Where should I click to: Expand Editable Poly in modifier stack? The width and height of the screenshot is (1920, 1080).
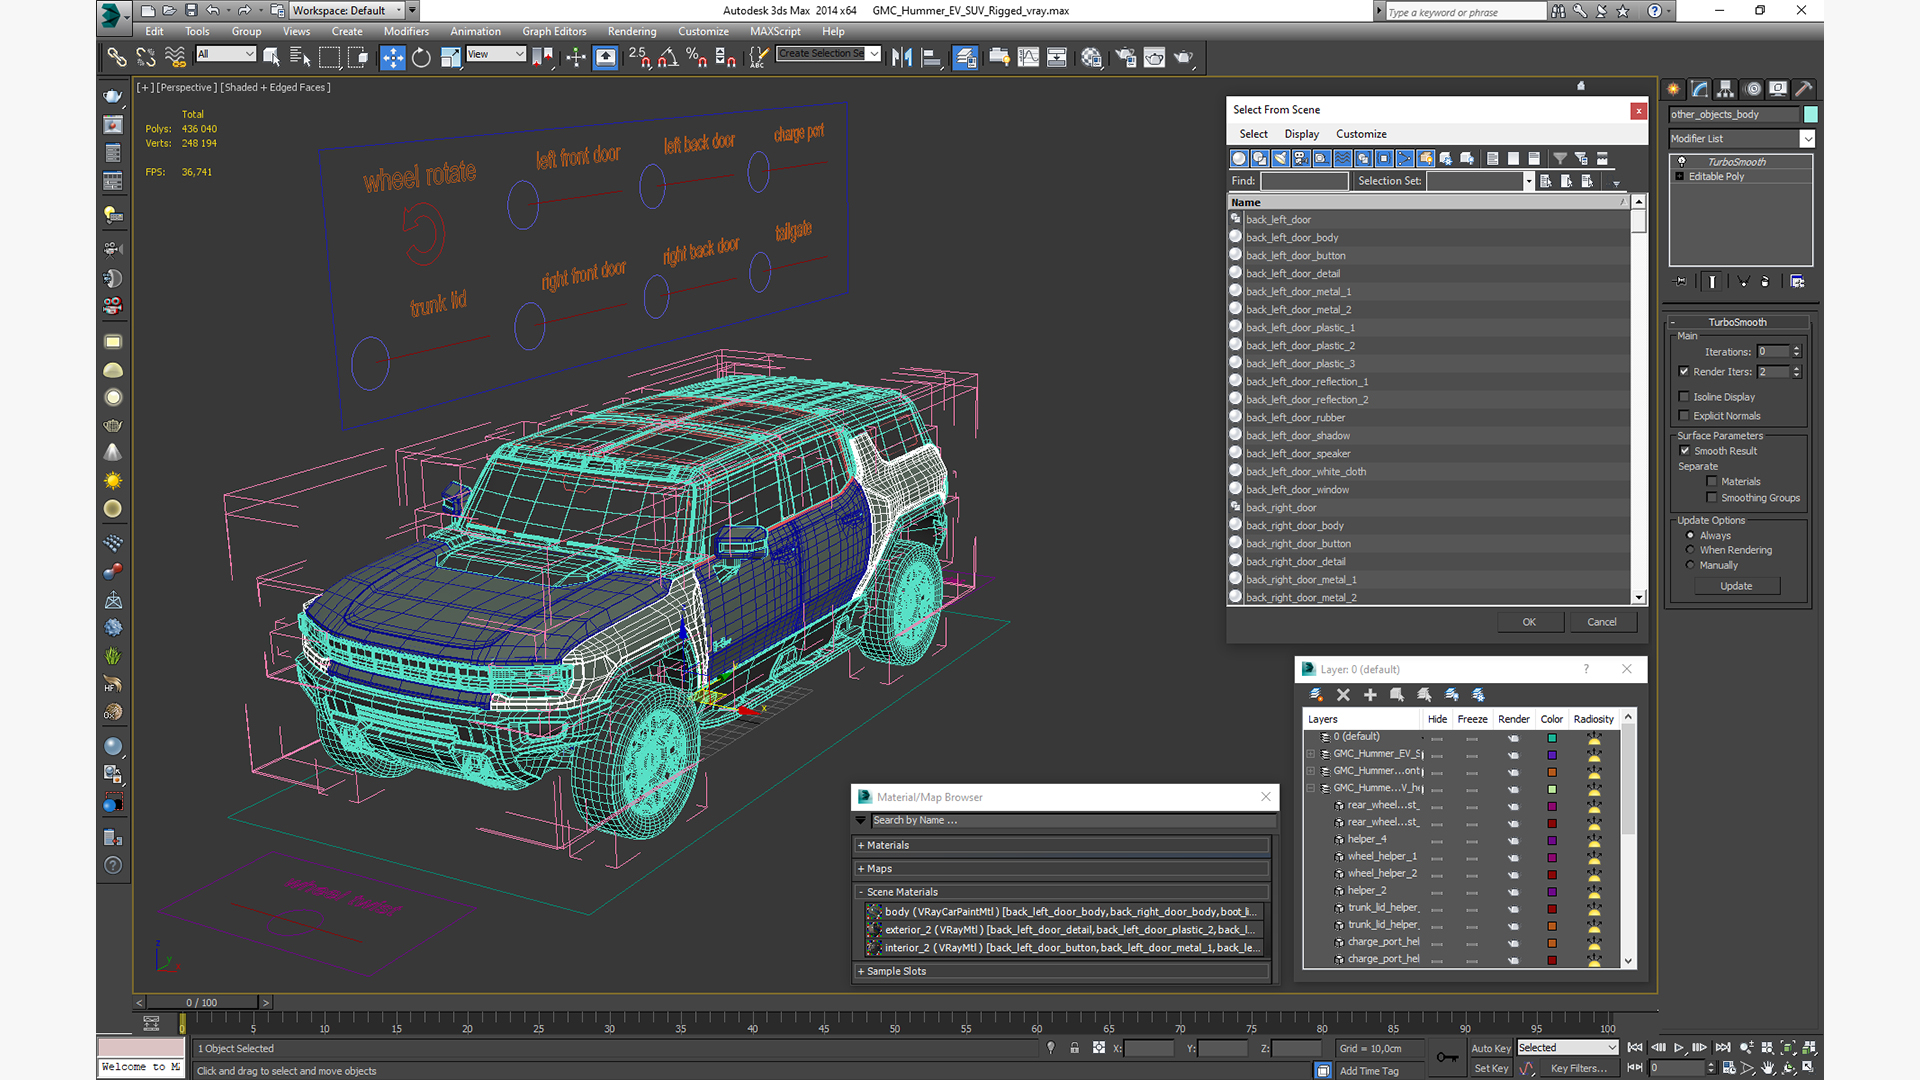[1680, 177]
